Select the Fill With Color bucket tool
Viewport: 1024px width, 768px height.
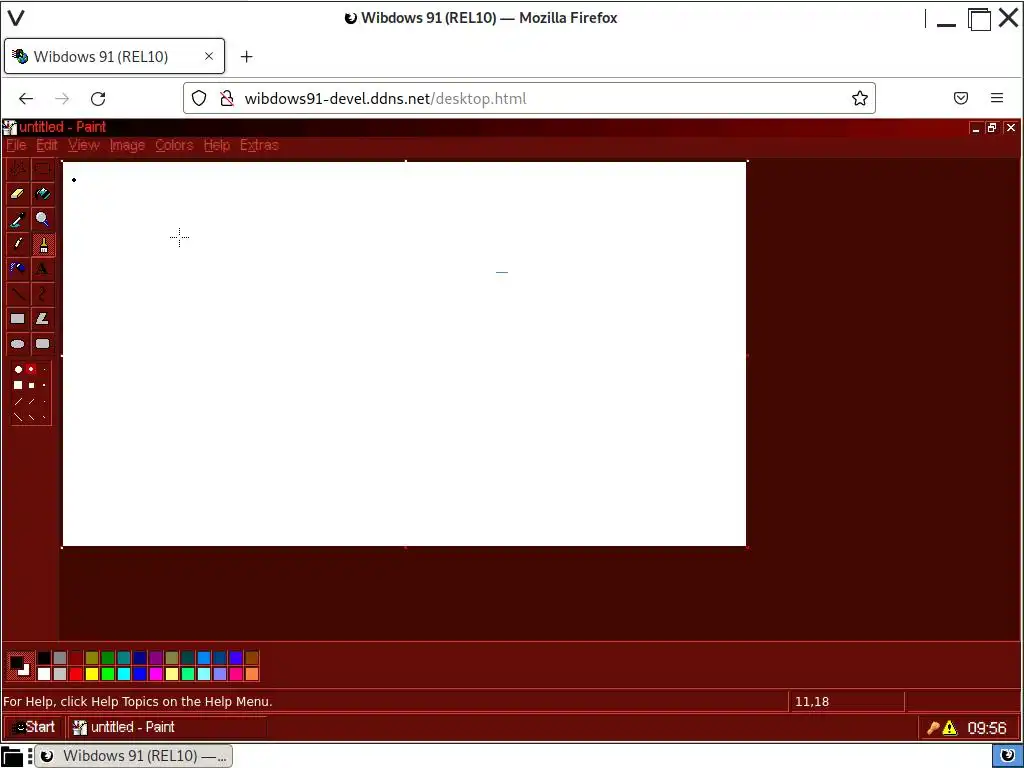[x=42, y=194]
